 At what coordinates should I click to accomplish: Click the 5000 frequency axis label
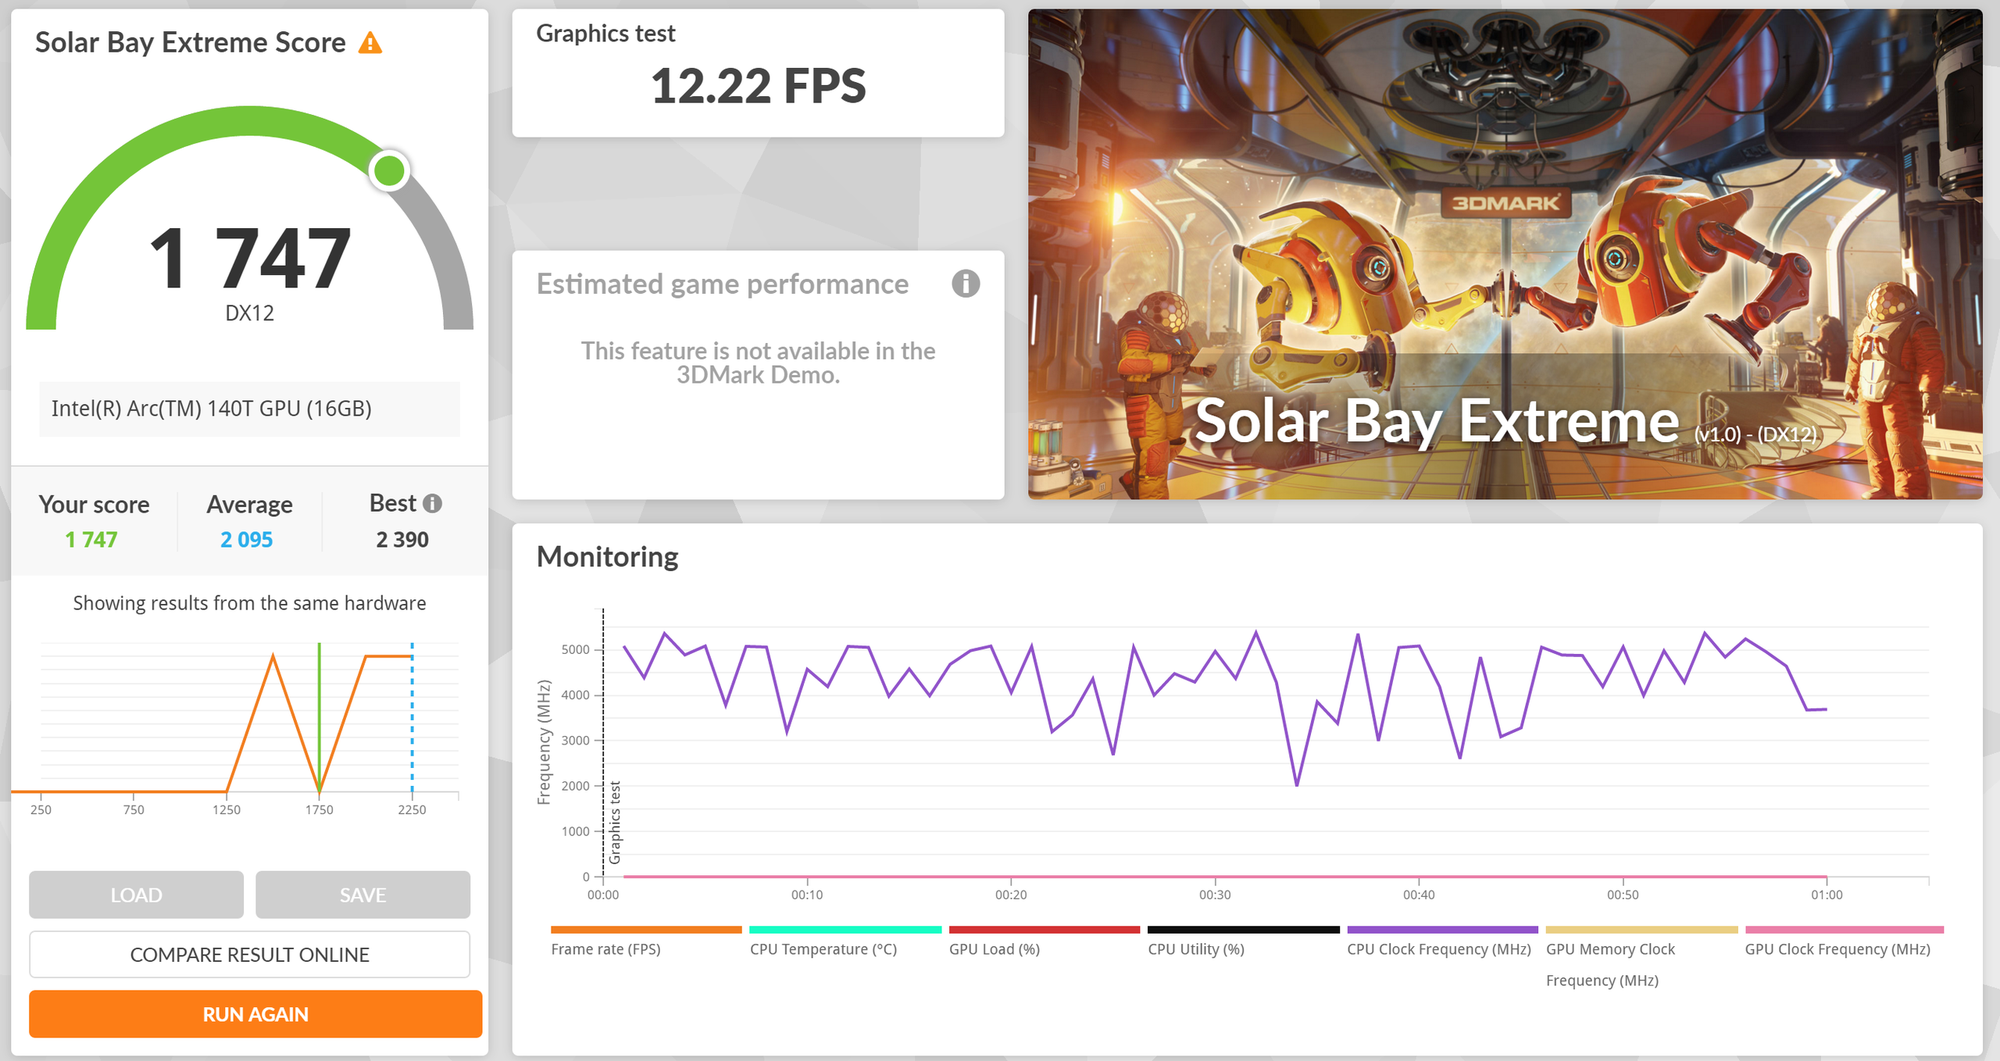575,650
